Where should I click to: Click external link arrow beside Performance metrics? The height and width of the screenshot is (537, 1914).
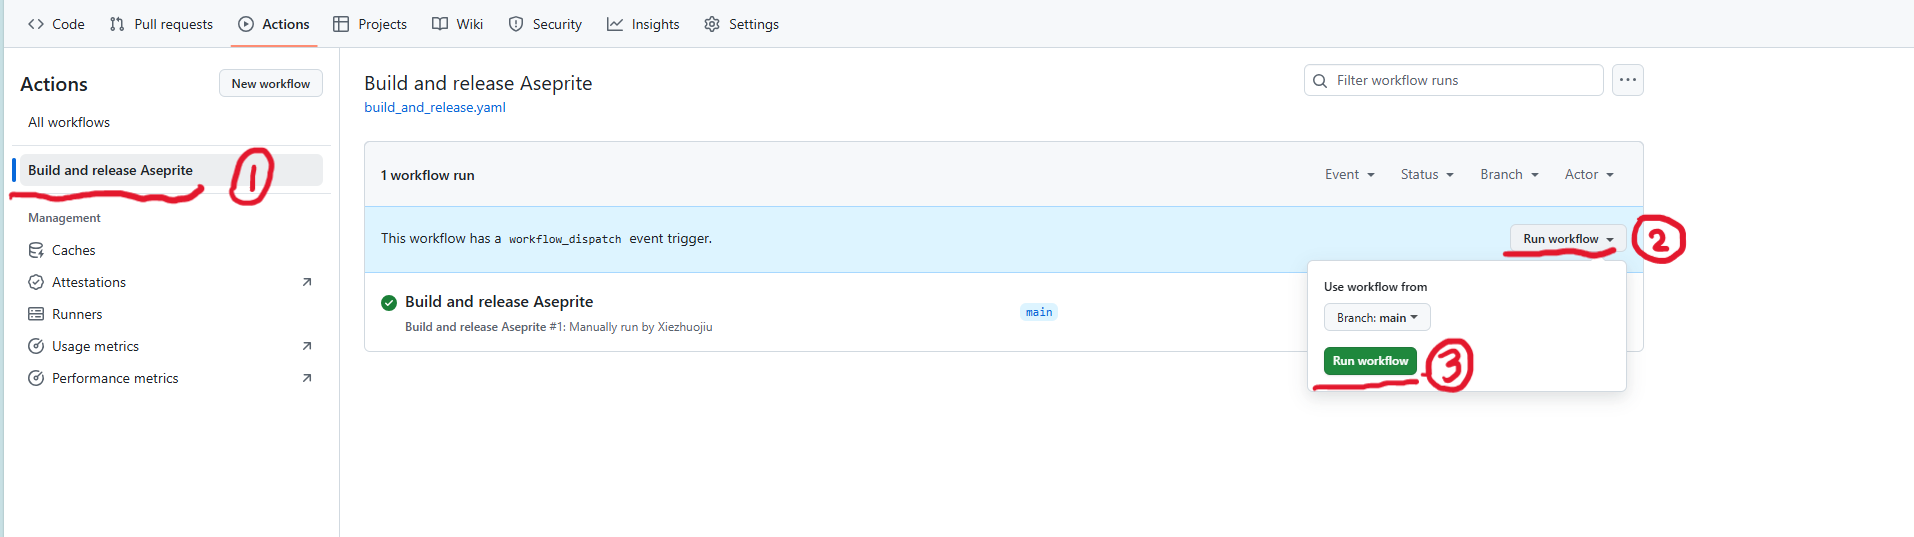307,378
